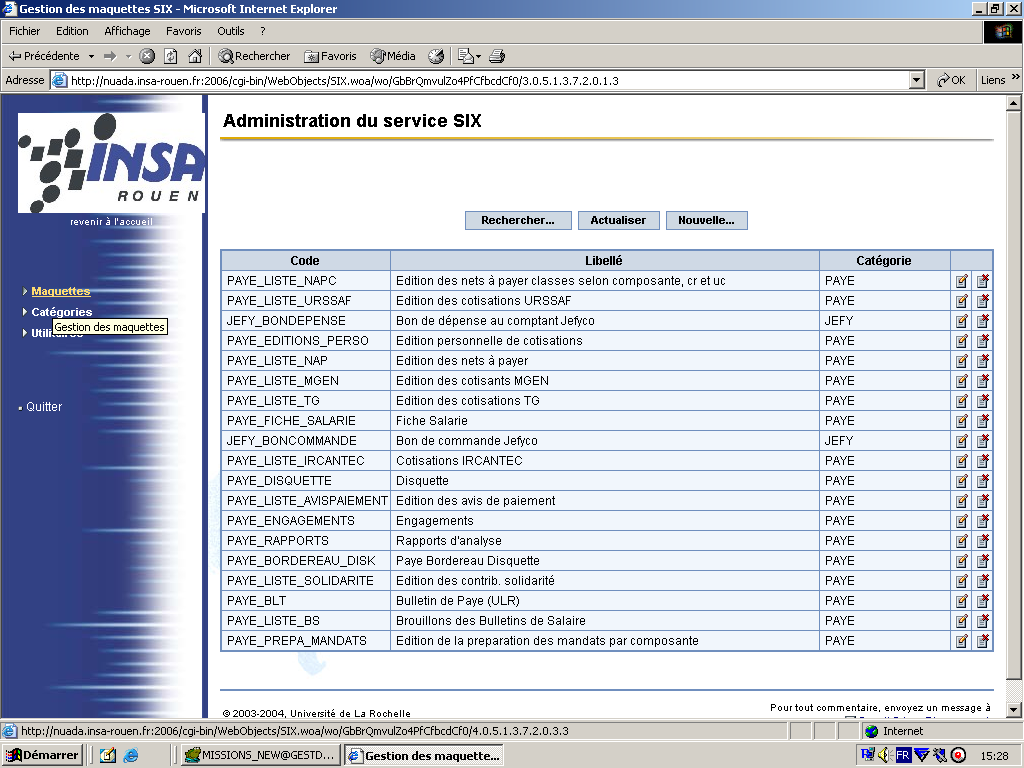Delete the PAYE_LISTE_NAP maquette
The height and width of the screenshot is (768, 1024).
tap(983, 361)
